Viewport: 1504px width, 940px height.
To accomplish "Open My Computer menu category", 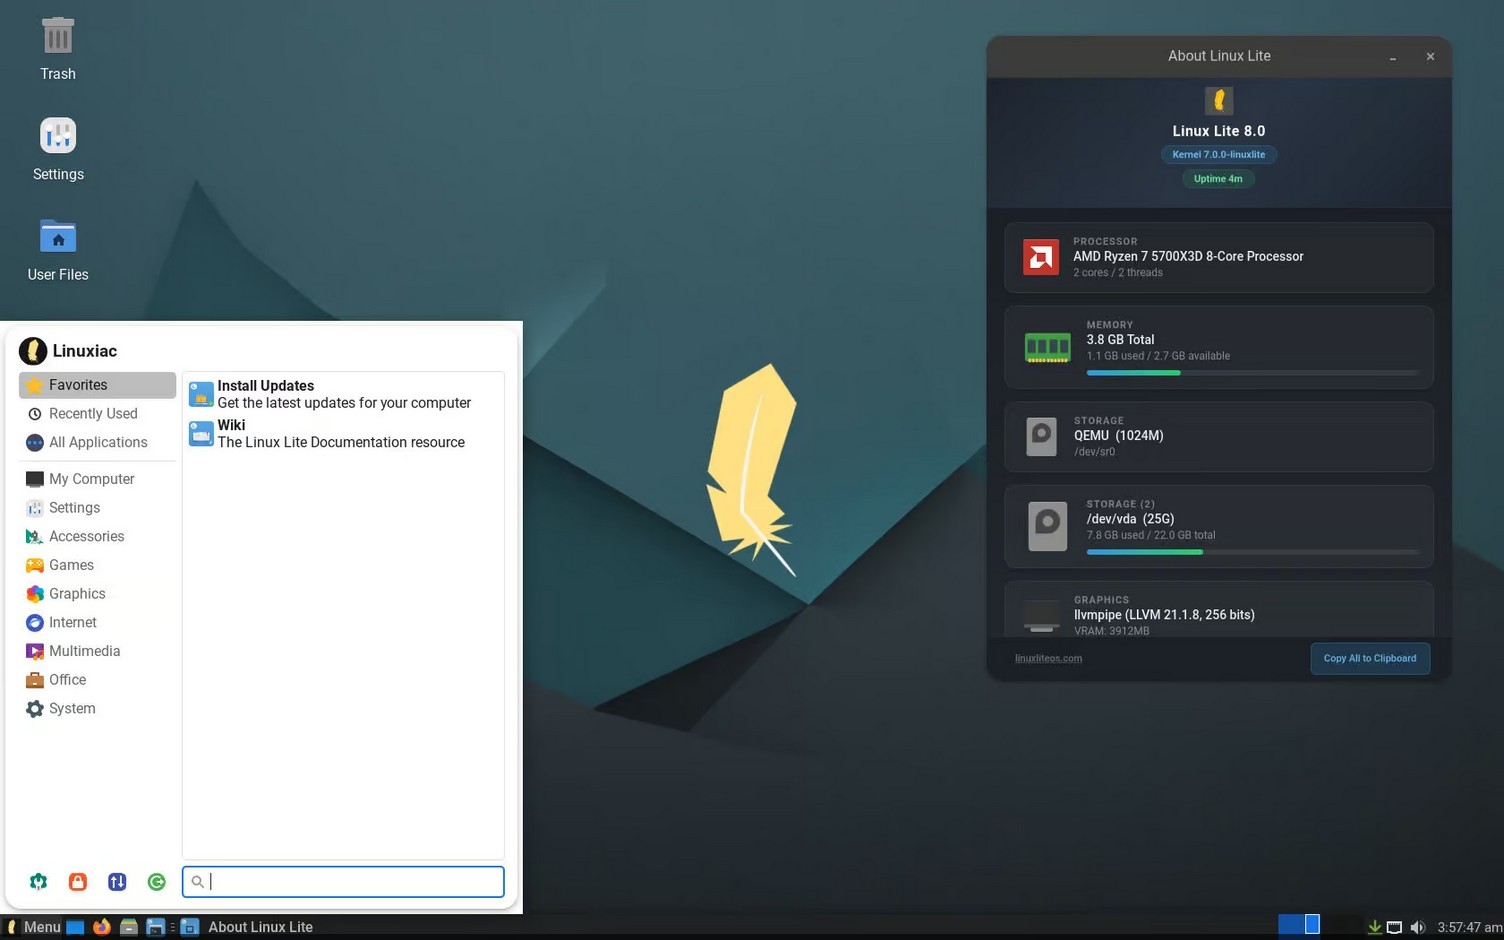I will 97,479.
